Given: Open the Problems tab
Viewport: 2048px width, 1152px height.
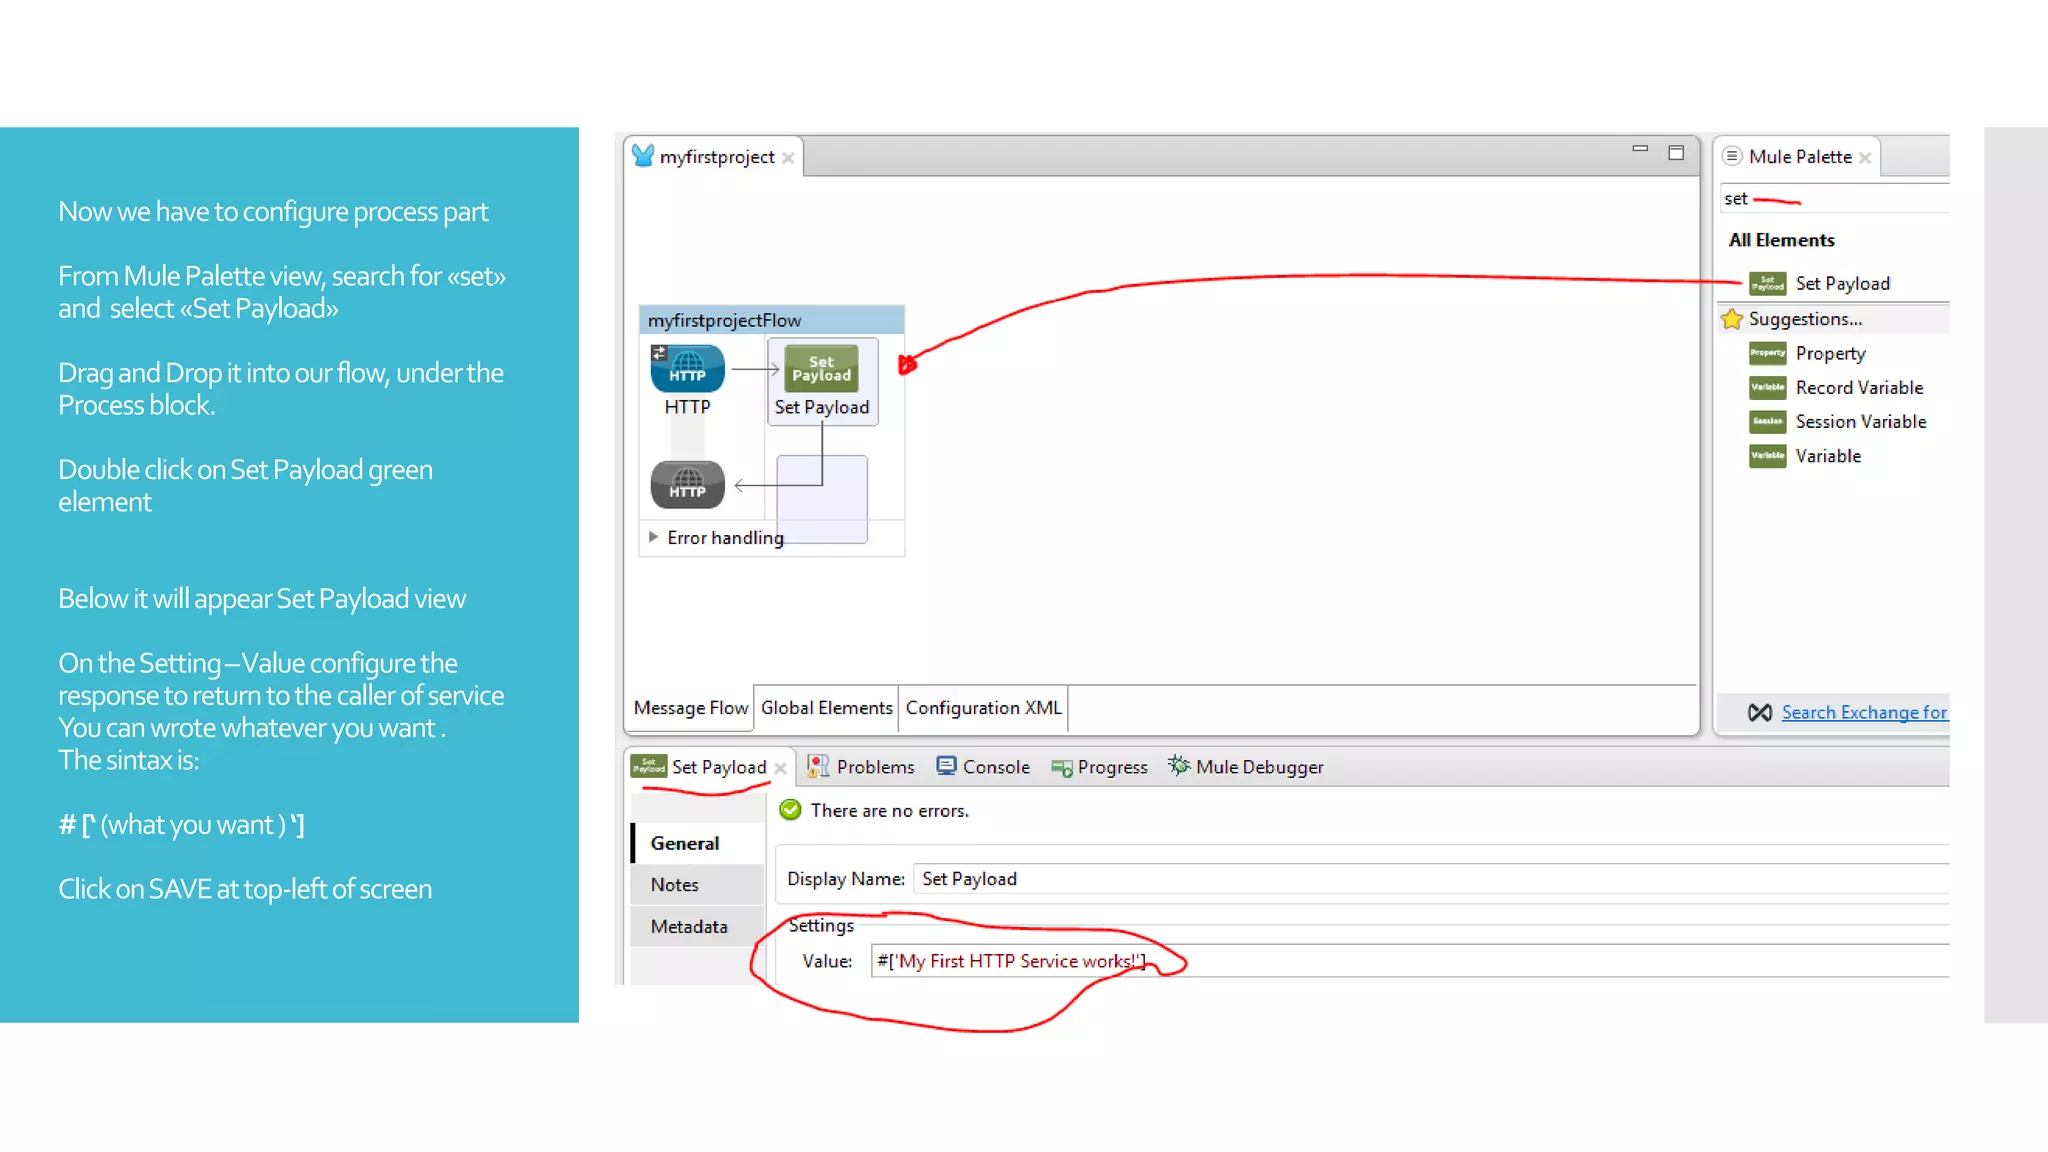Looking at the screenshot, I should tap(861, 767).
